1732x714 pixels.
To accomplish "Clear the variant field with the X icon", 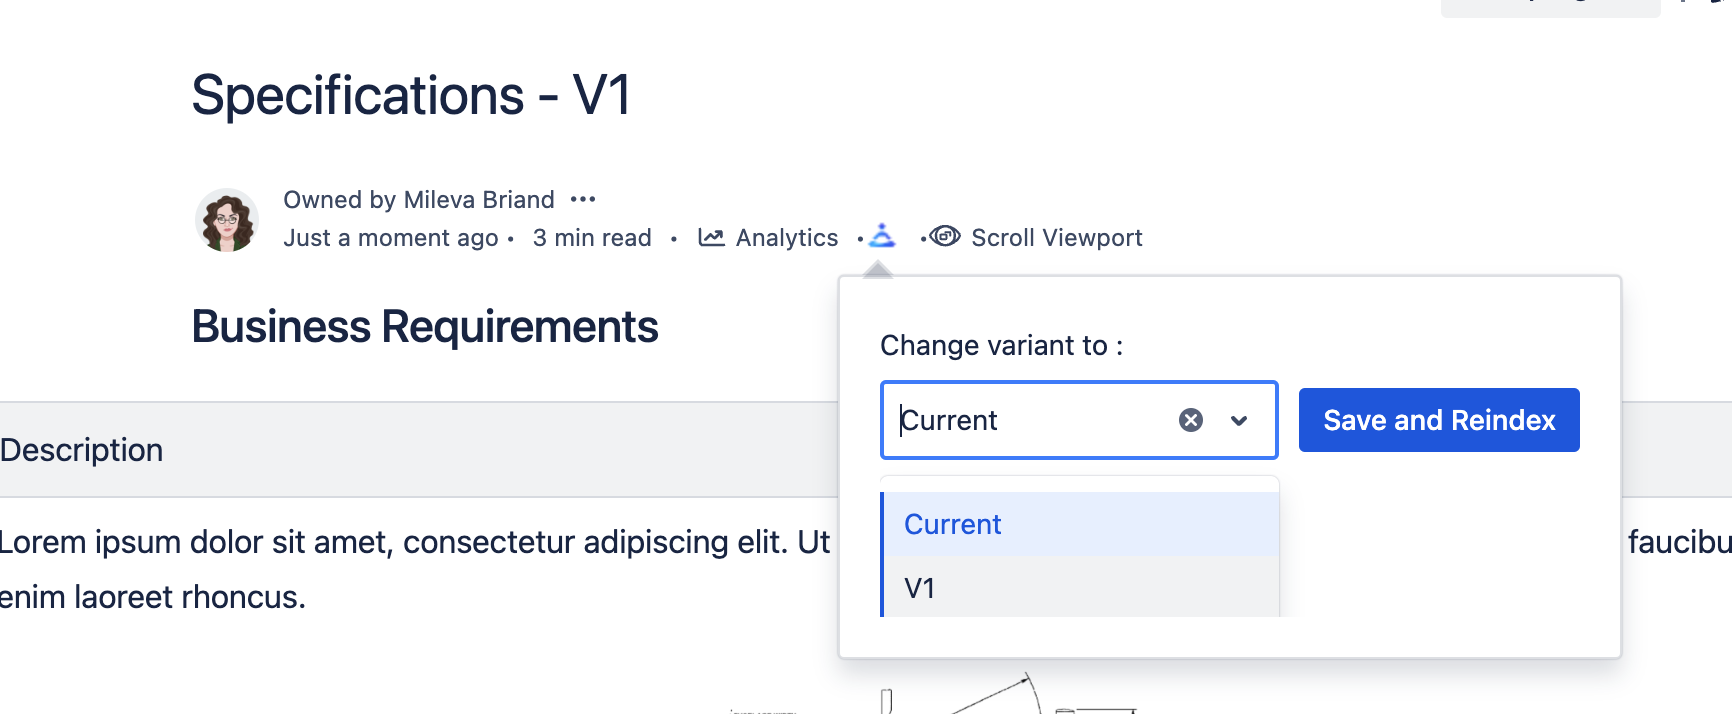I will click(1190, 420).
